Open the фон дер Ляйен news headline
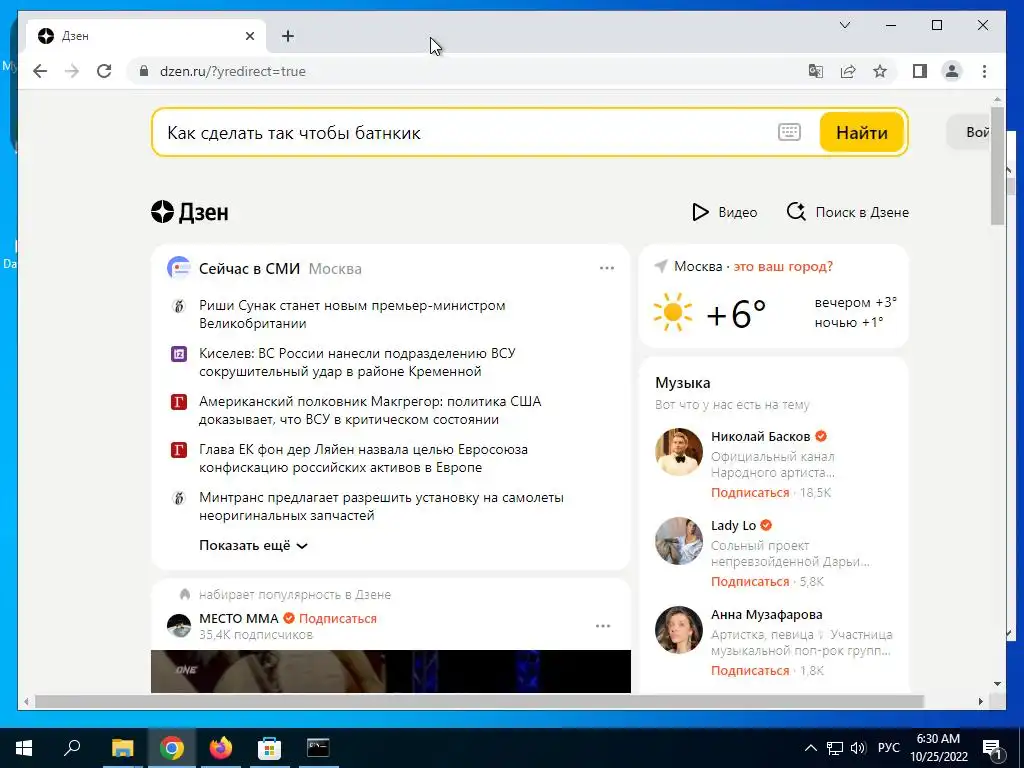Viewport: 1024px width, 768px height. [x=363, y=458]
